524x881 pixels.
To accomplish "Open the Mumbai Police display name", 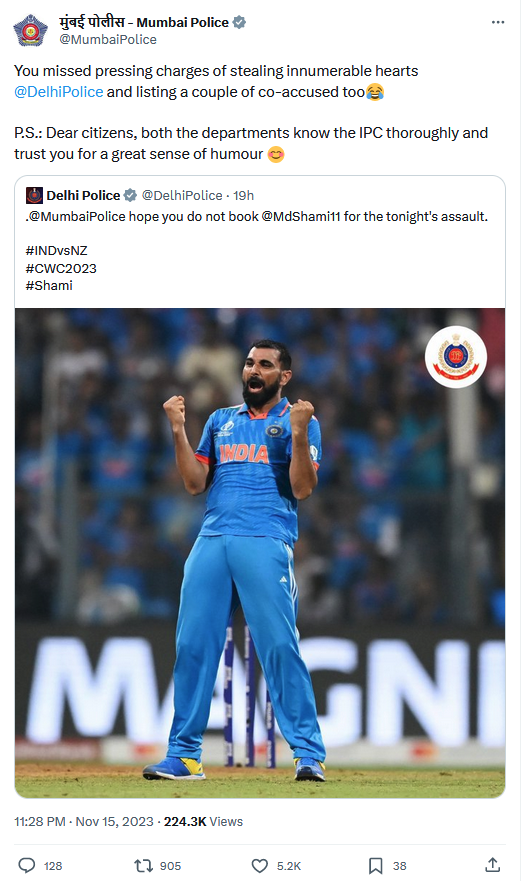I will pyautogui.click(x=144, y=22).
